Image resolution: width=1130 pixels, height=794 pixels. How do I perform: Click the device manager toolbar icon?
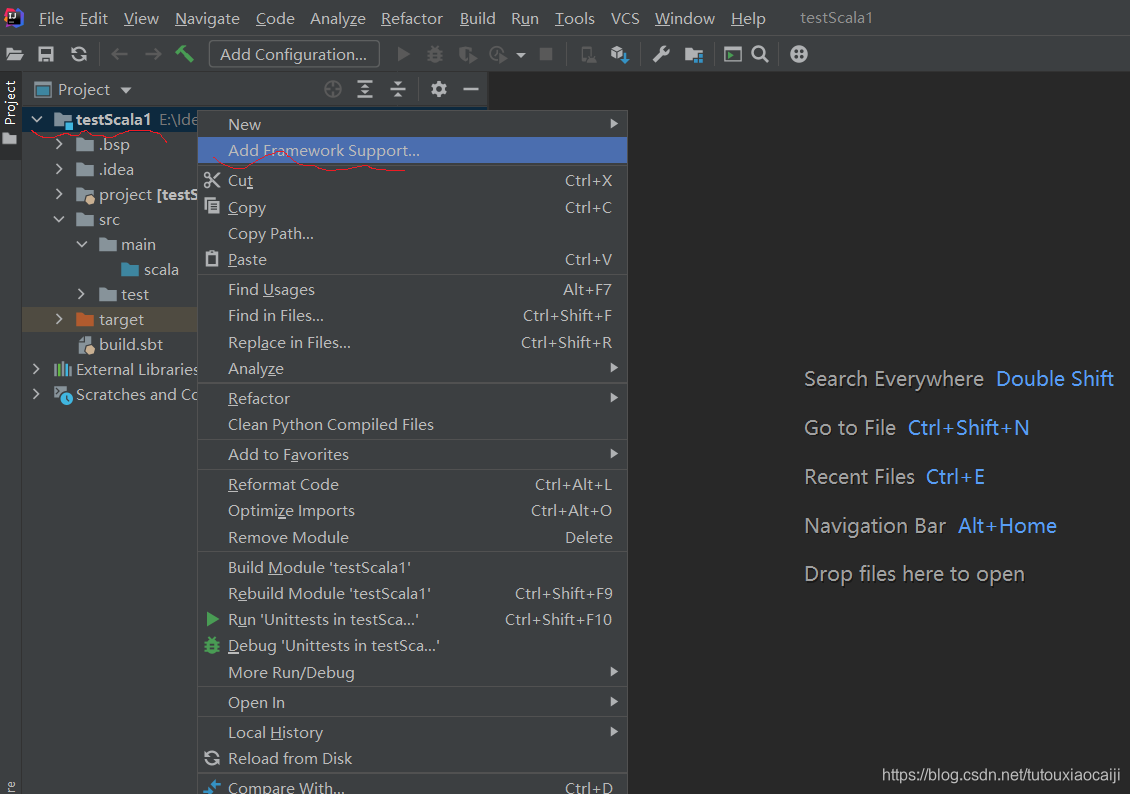pos(588,55)
